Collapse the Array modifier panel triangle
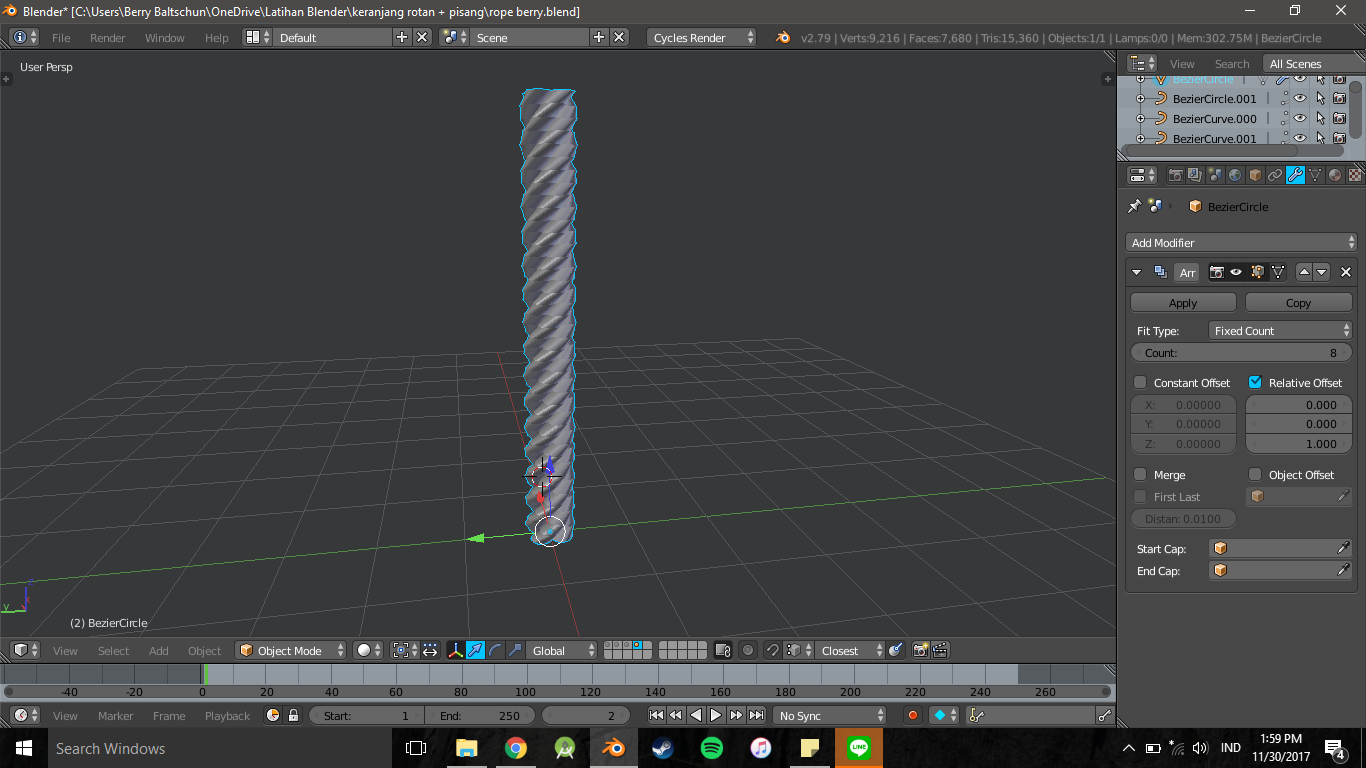 coord(1136,272)
